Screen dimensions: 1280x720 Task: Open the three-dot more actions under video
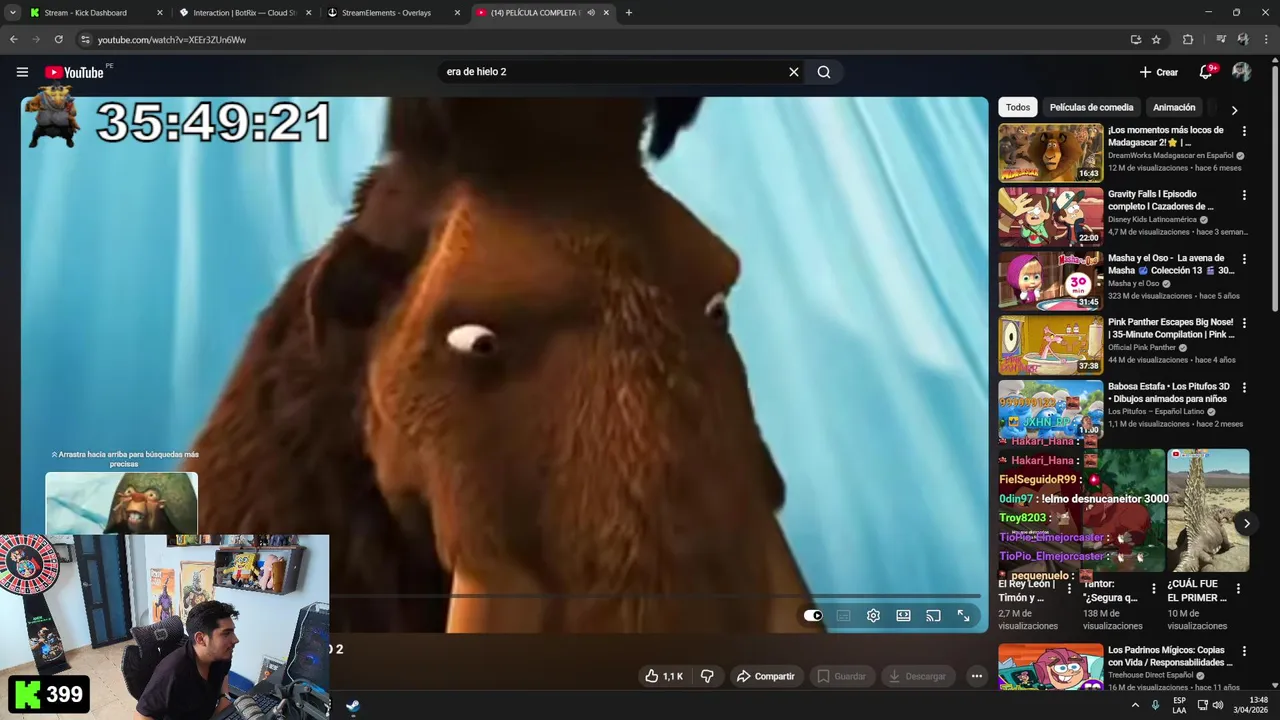(977, 676)
